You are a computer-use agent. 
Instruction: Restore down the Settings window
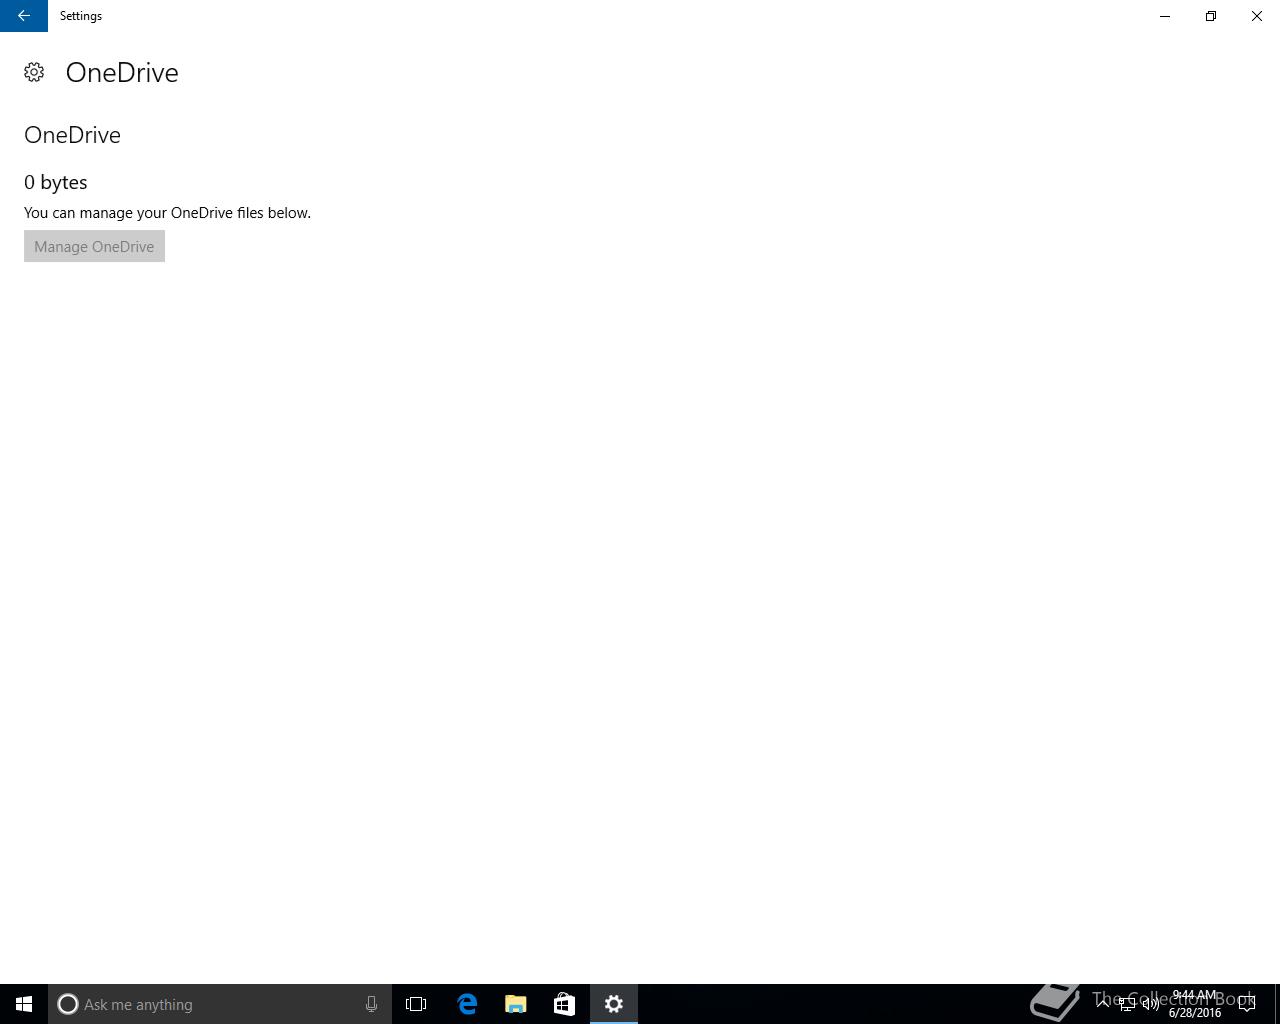(1211, 16)
